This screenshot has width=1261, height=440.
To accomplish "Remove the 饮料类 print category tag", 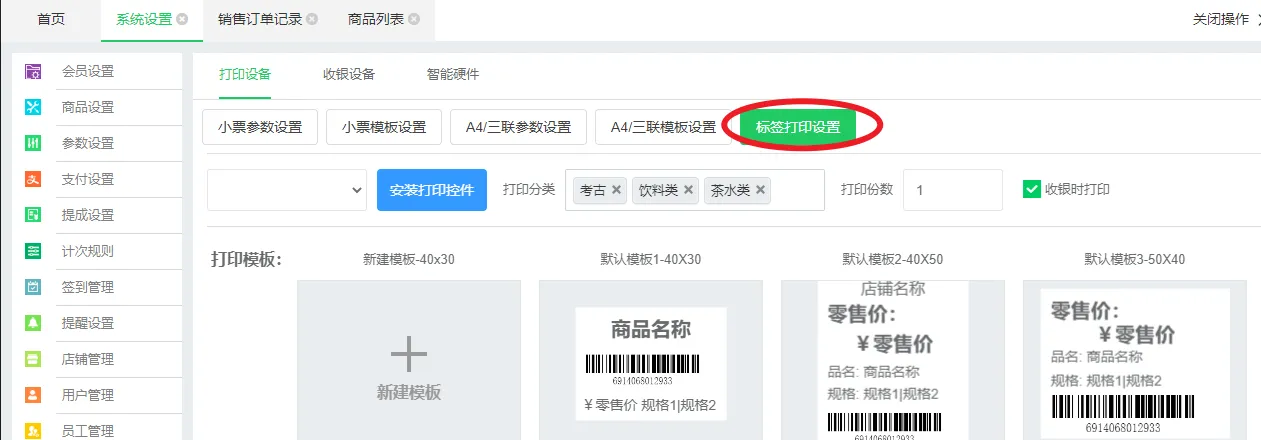I will [x=689, y=190].
